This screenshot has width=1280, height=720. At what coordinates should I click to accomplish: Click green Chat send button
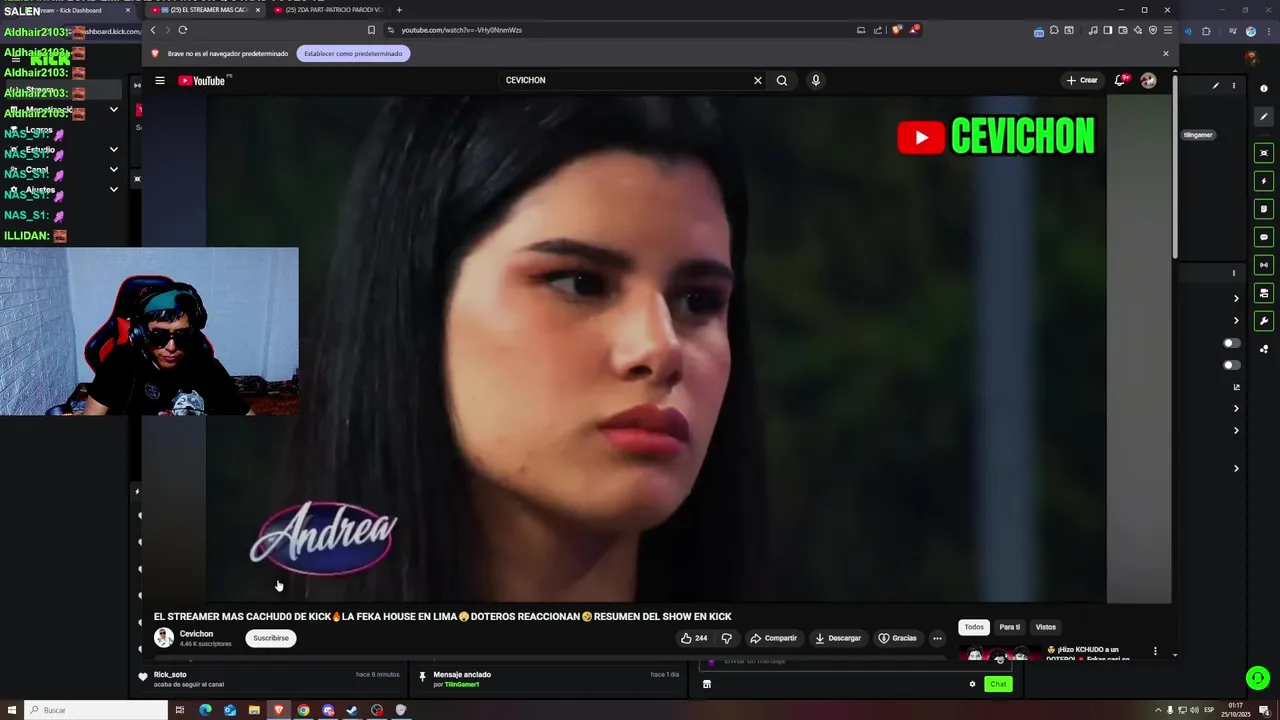pyautogui.click(x=998, y=684)
